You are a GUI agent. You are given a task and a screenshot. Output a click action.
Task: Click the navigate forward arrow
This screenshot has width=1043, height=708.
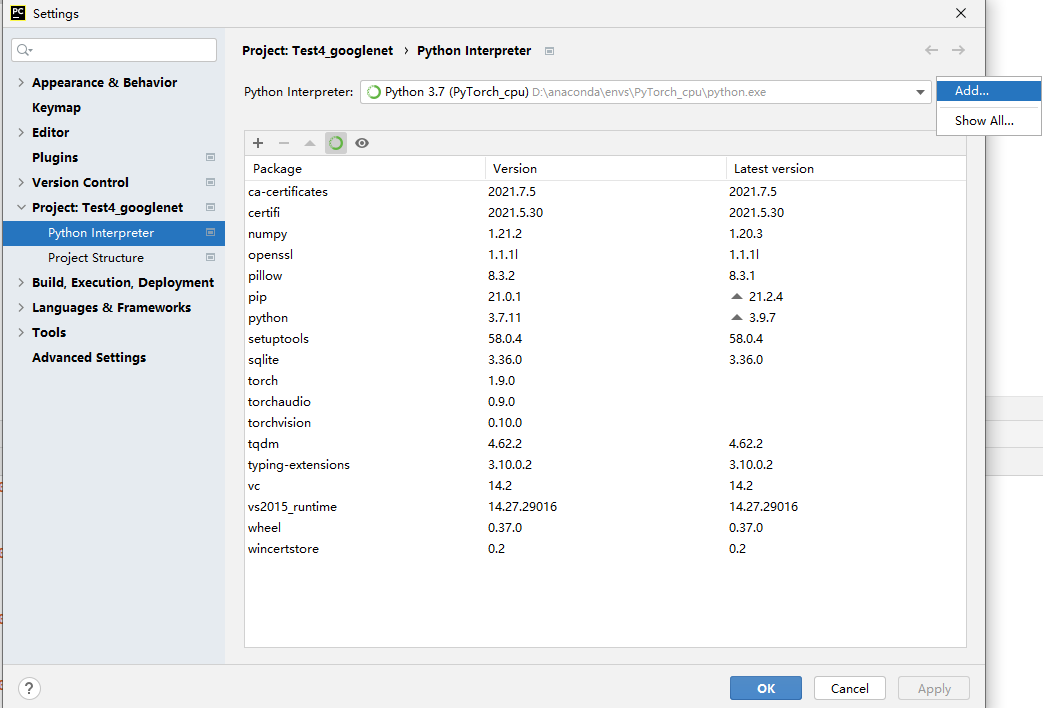click(x=958, y=50)
